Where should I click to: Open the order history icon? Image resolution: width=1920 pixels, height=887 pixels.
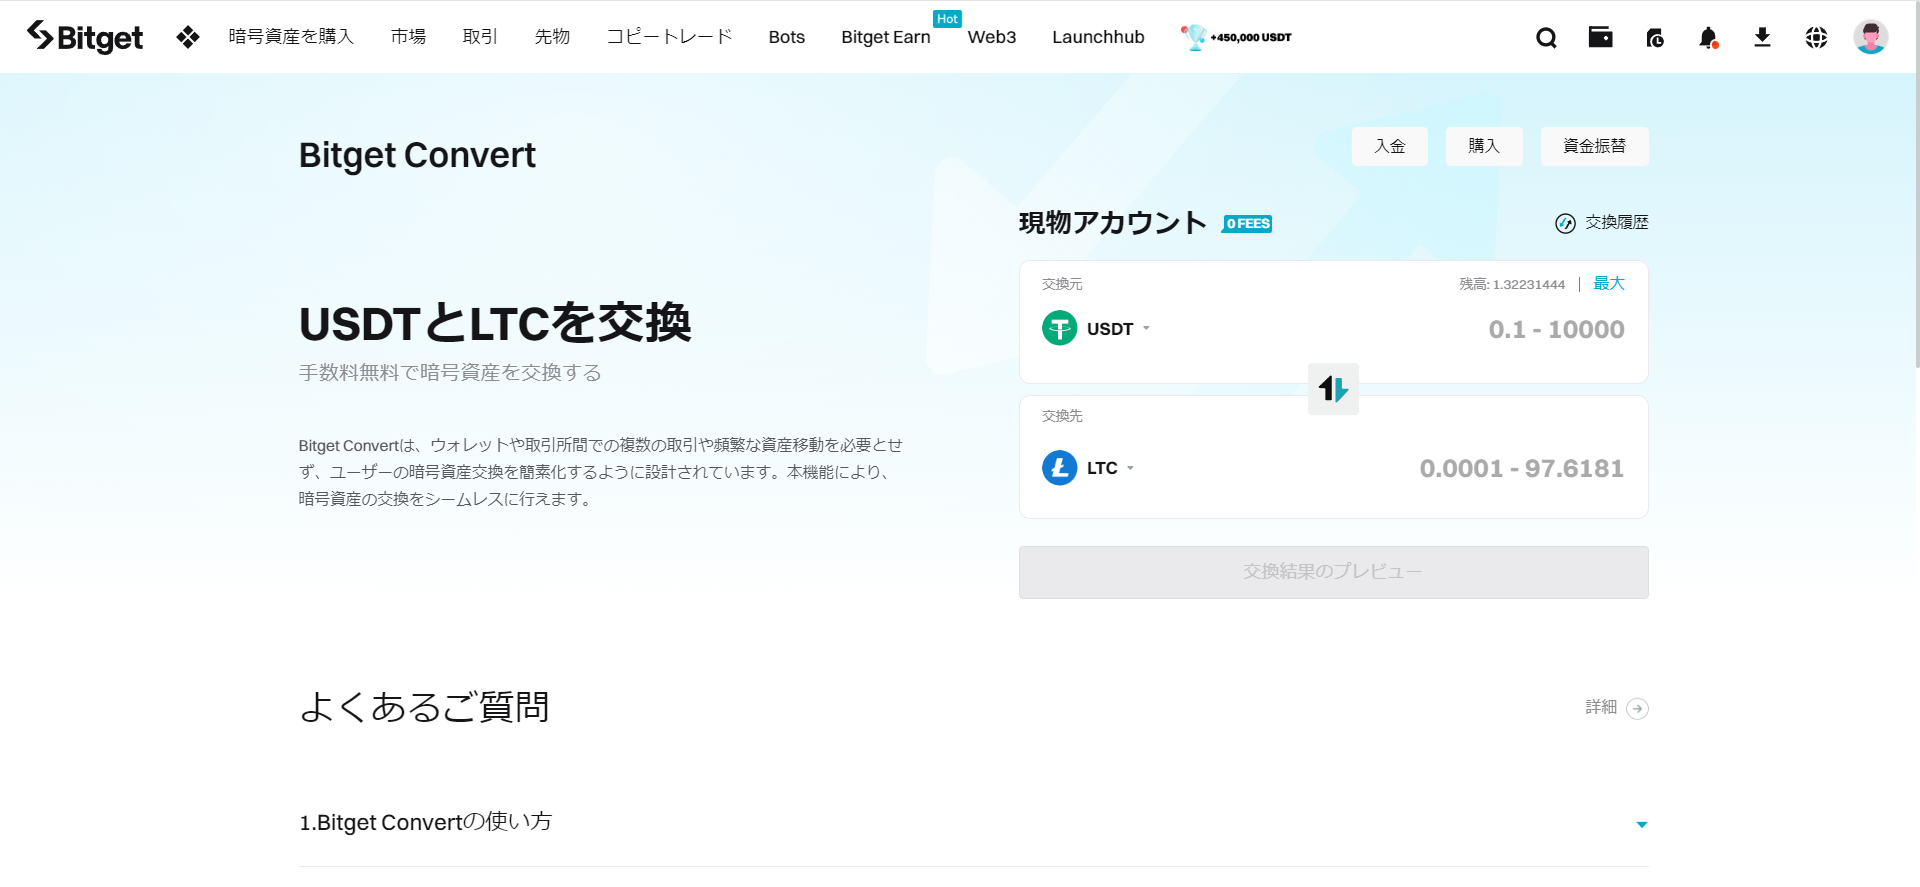pos(1655,38)
